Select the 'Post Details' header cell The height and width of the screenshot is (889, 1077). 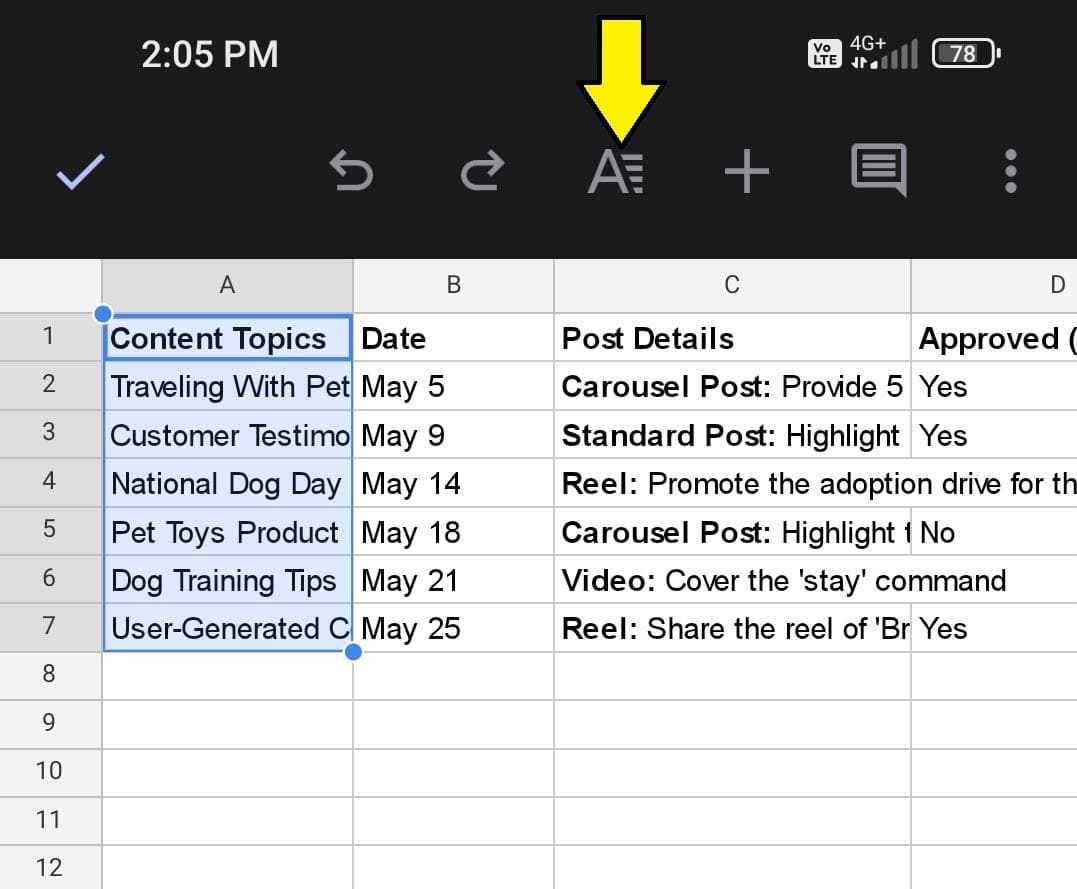pyautogui.click(x=732, y=338)
